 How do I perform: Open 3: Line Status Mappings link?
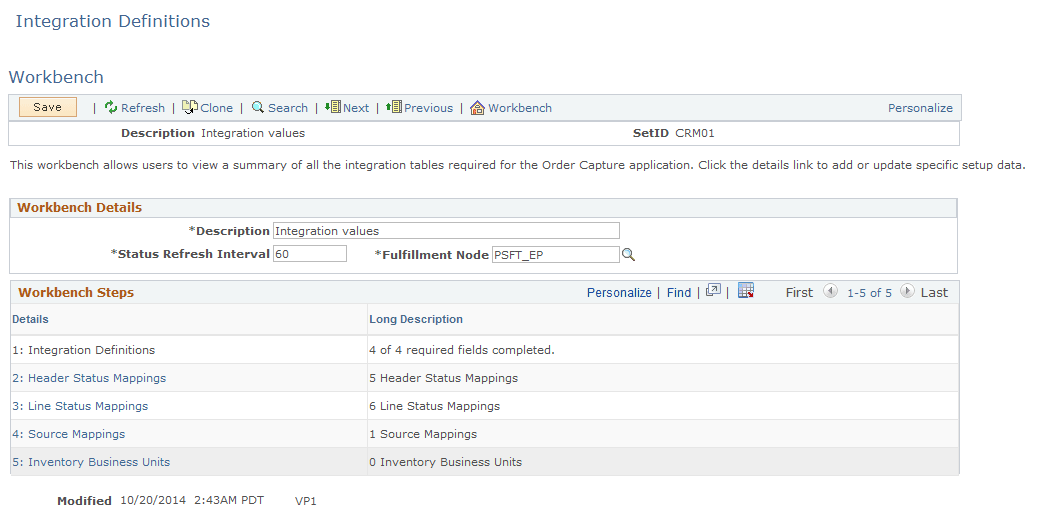[80, 406]
